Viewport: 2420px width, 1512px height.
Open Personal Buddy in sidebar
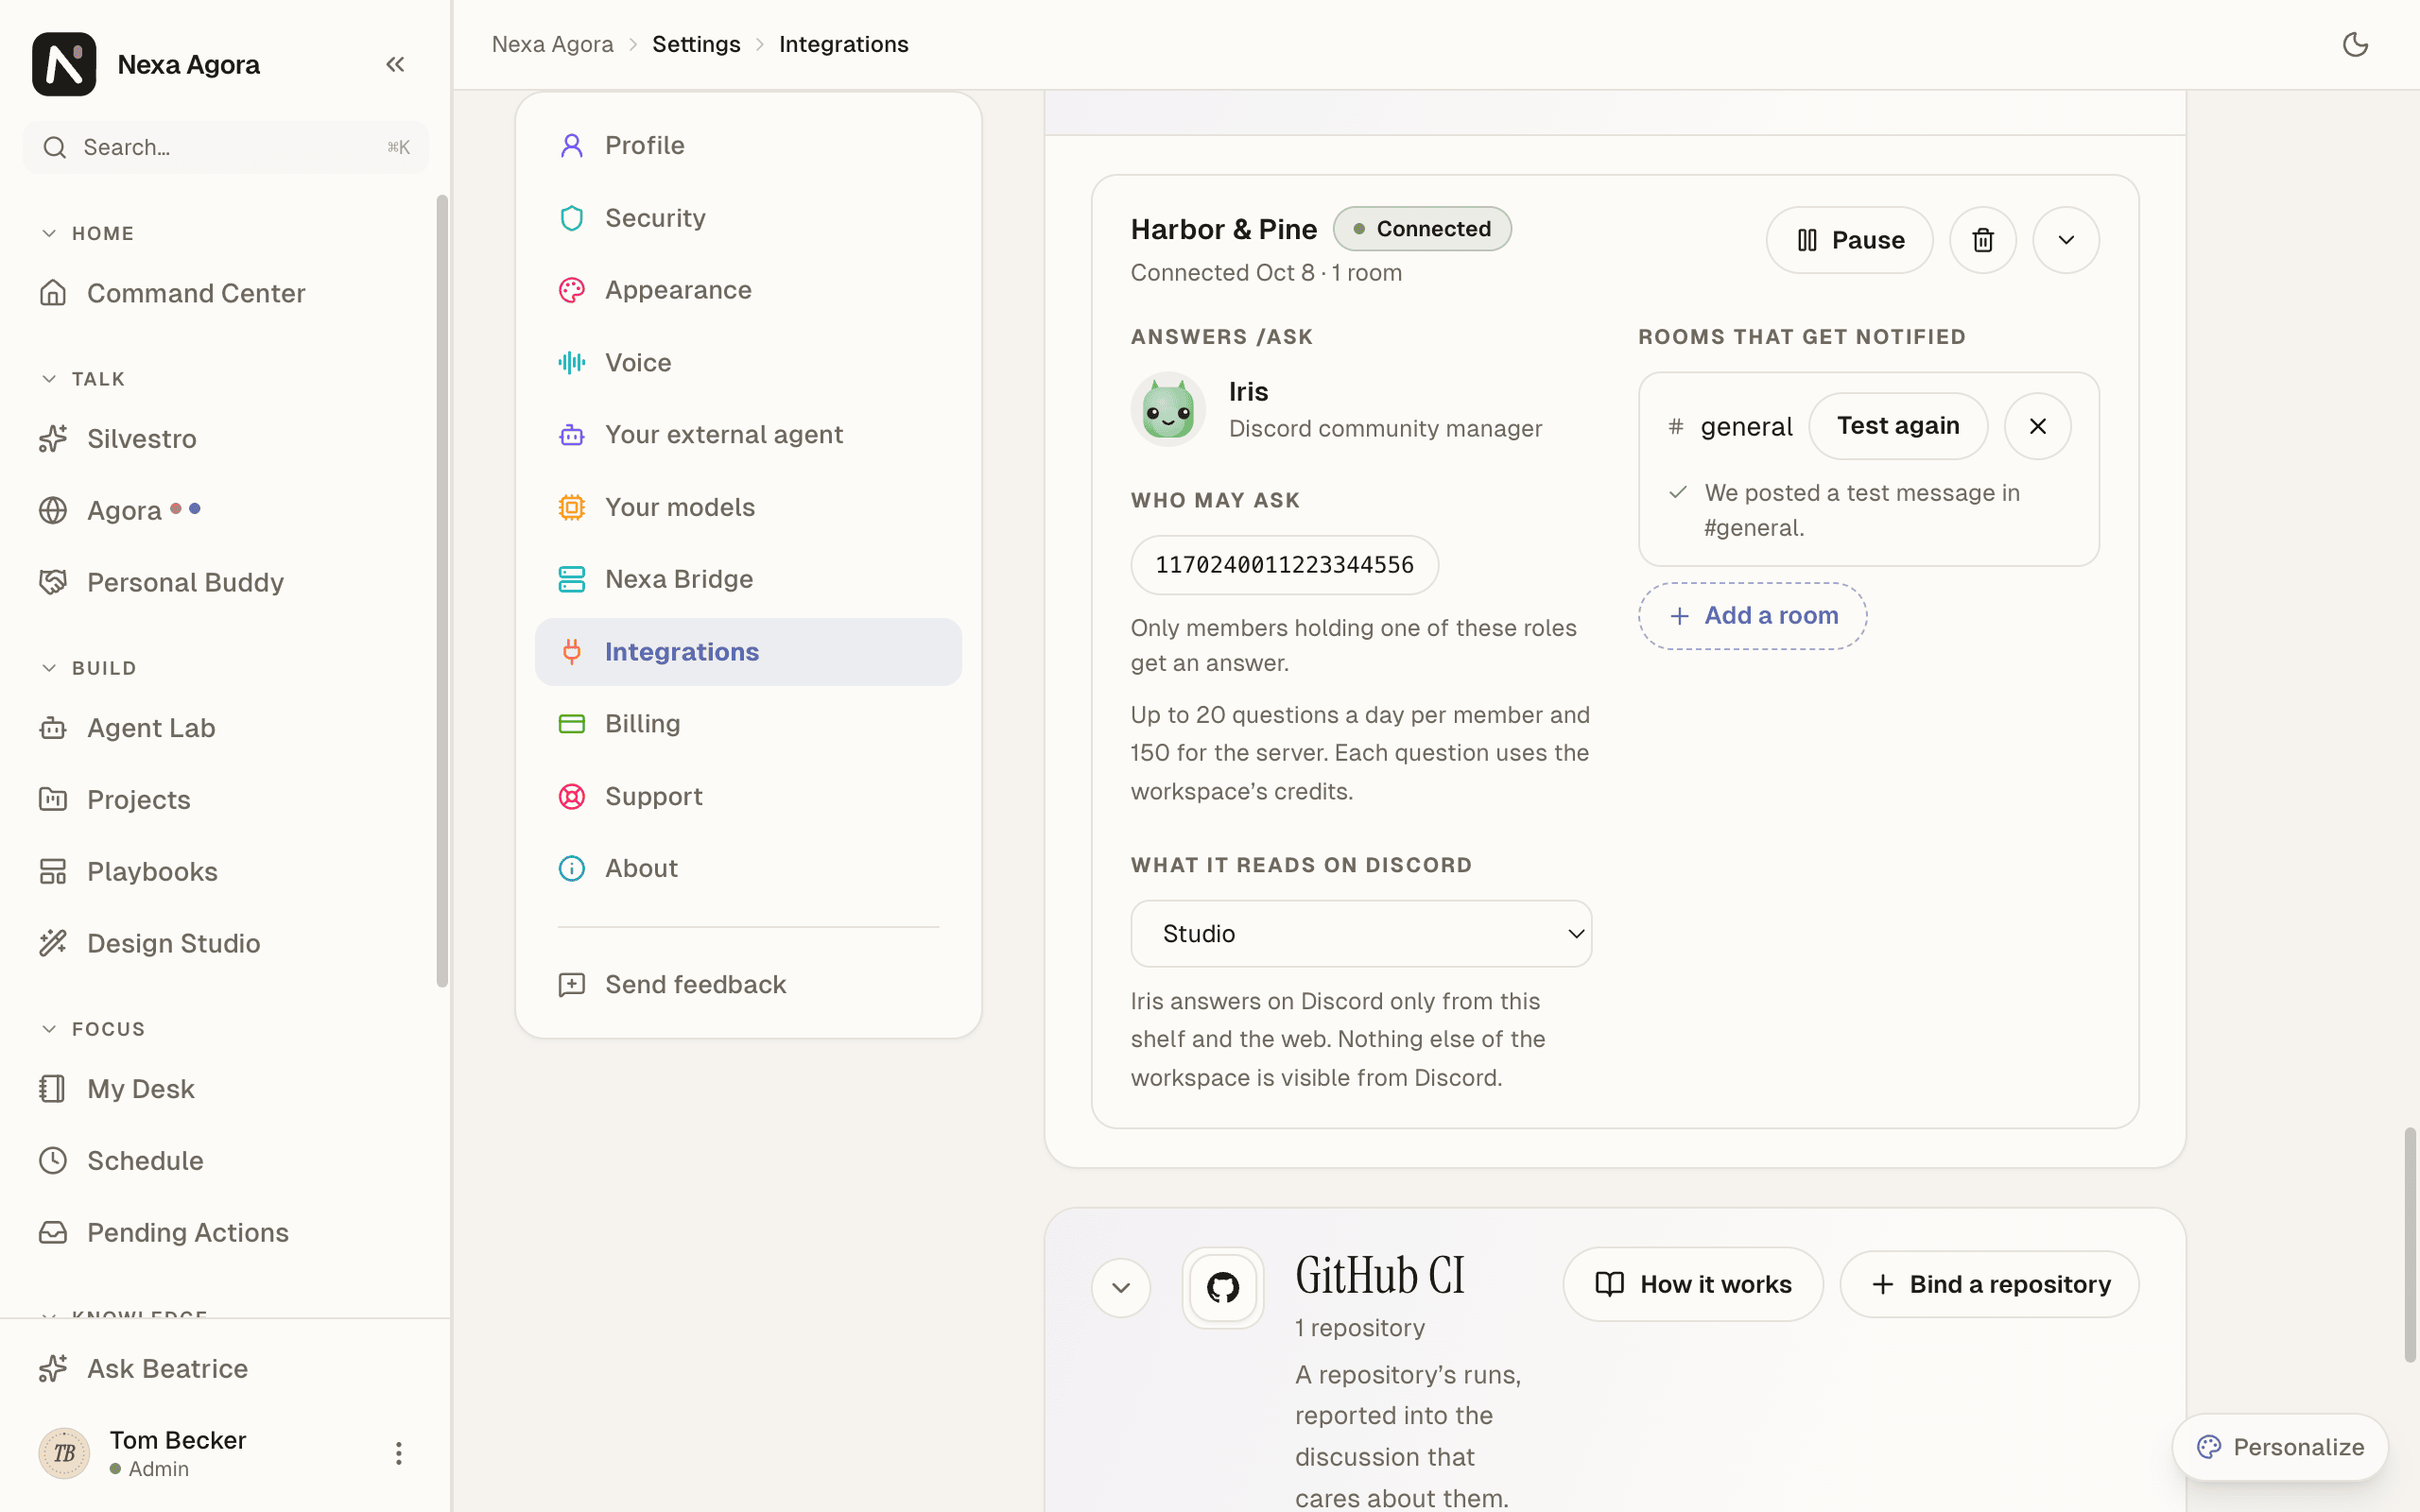[225, 582]
